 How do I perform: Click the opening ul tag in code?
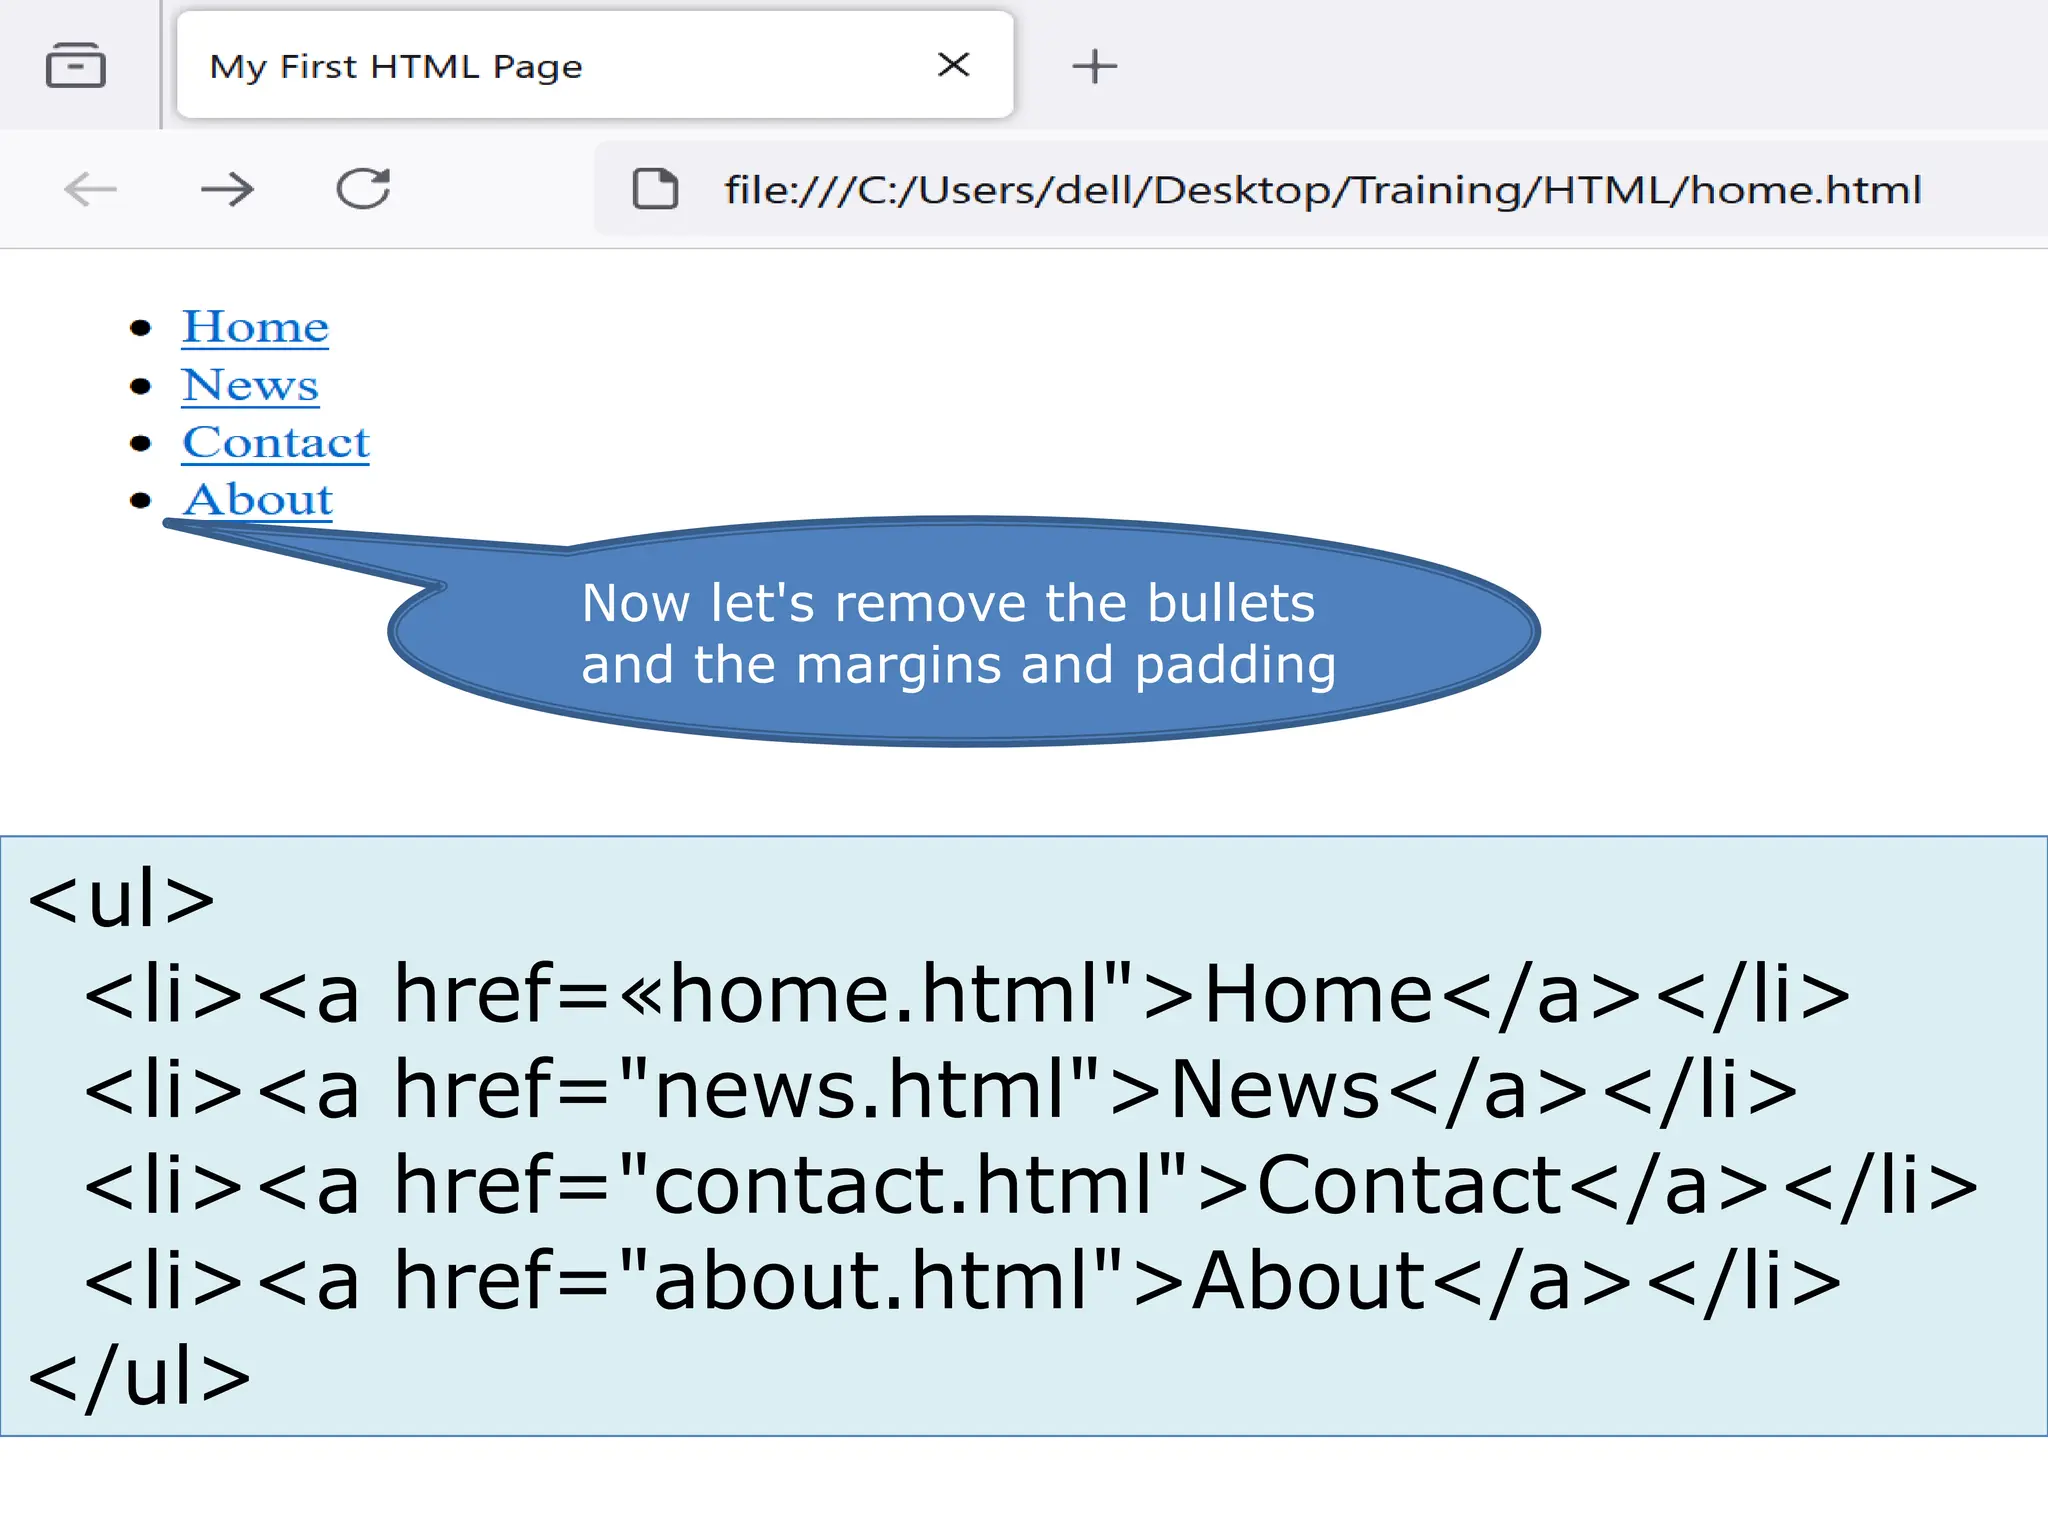point(121,899)
